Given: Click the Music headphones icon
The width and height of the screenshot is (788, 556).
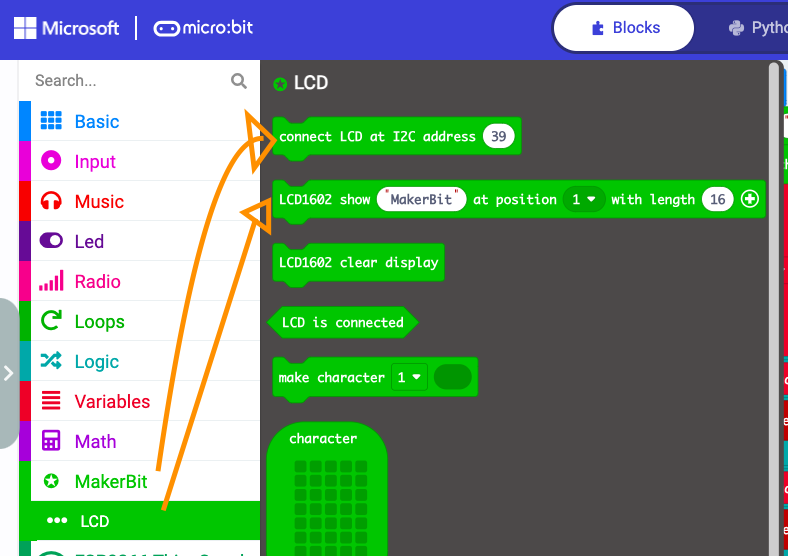Looking at the screenshot, I should pyautogui.click(x=51, y=201).
